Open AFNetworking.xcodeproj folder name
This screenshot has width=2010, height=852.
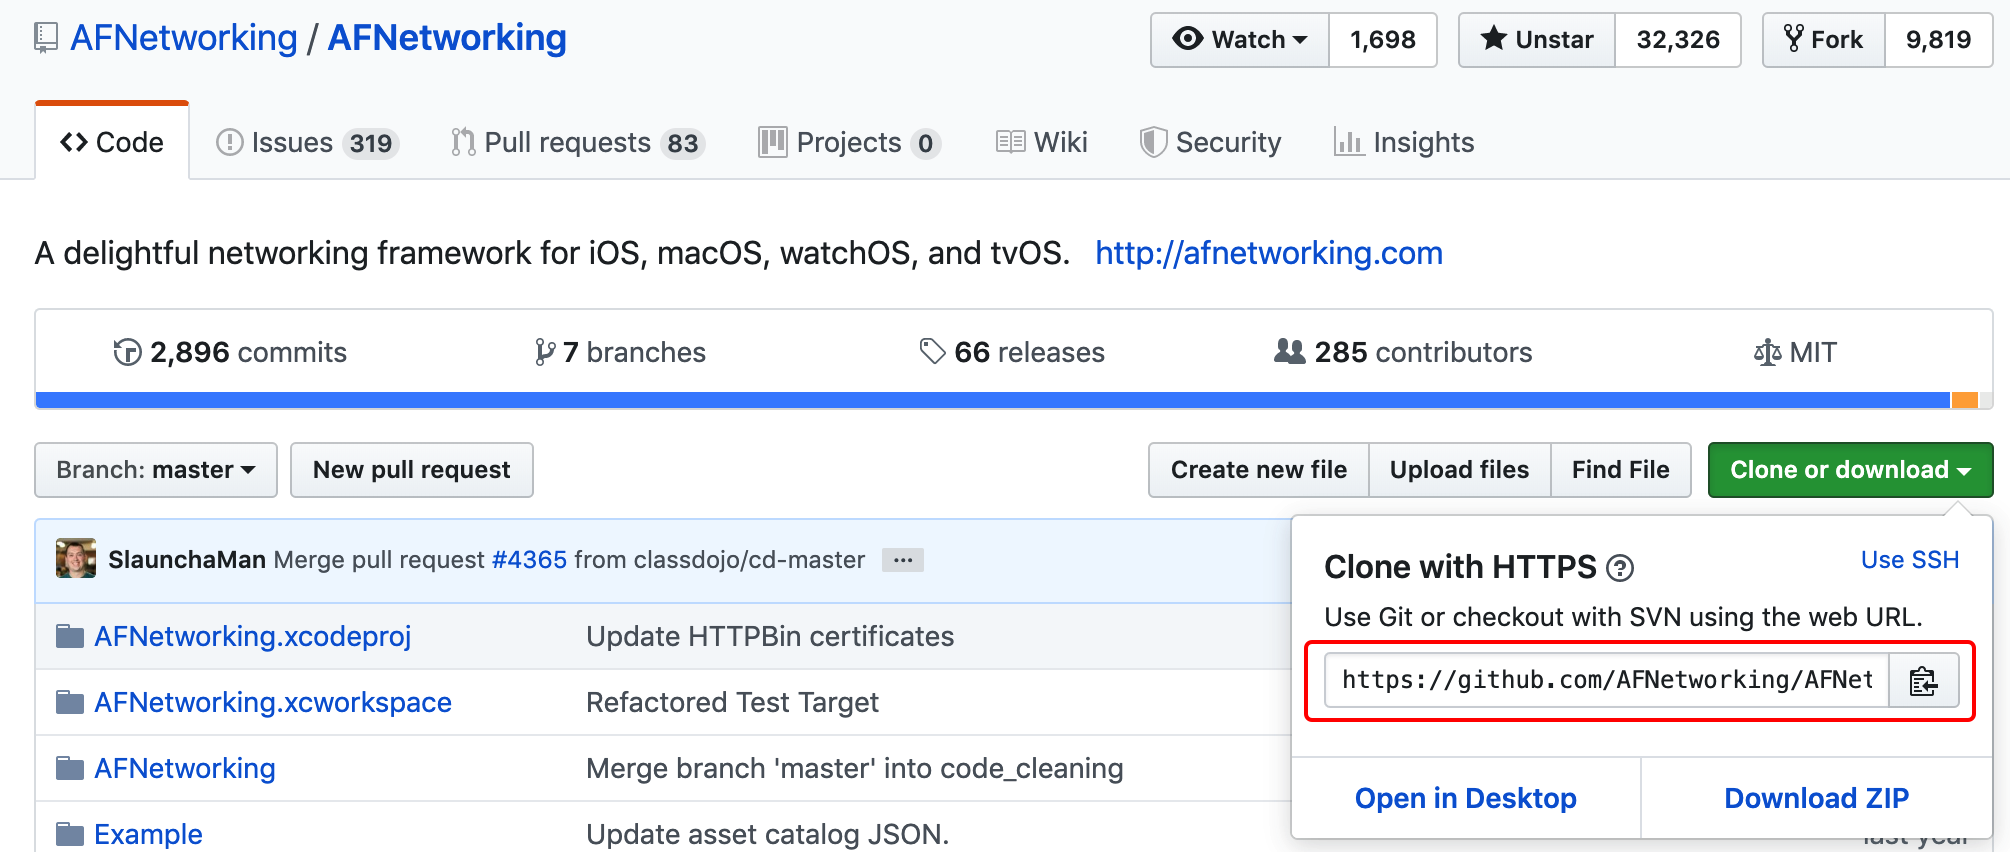click(x=253, y=636)
